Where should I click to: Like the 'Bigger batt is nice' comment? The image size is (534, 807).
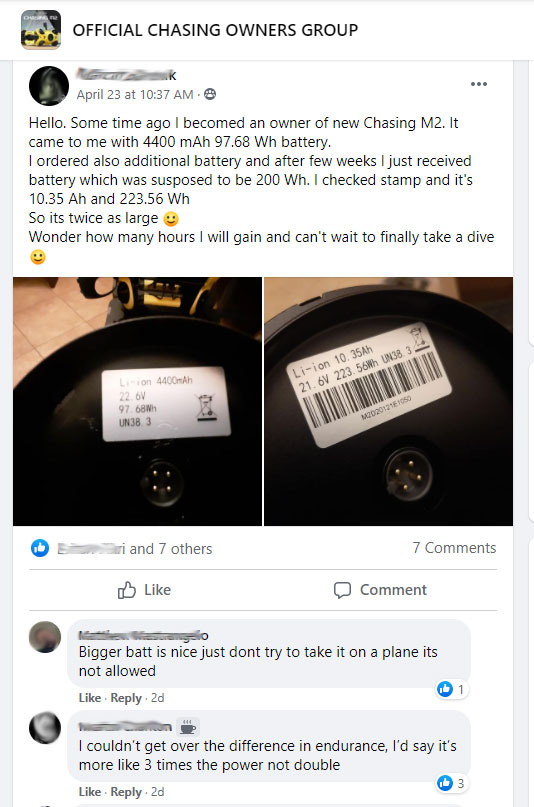(x=90, y=698)
